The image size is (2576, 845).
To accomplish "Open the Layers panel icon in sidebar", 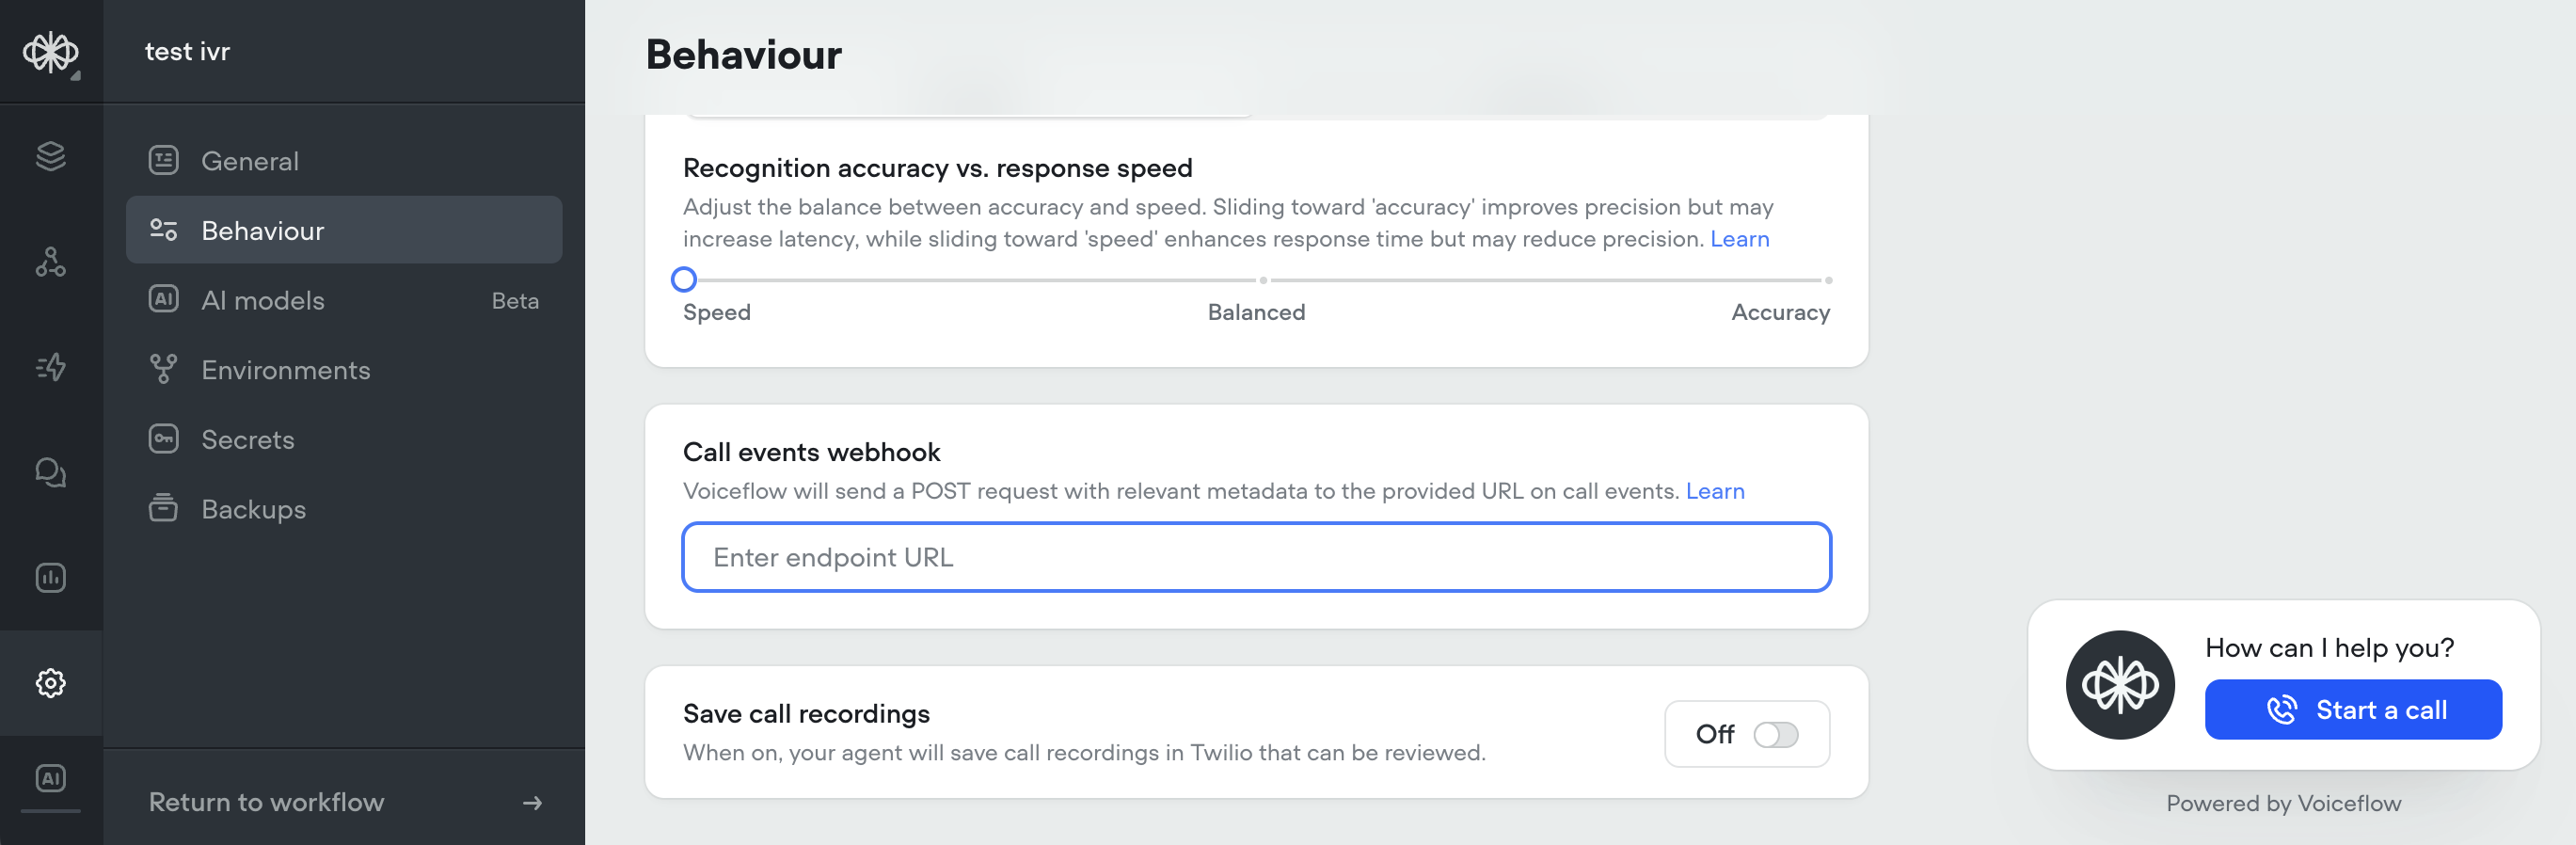I will click(x=50, y=156).
